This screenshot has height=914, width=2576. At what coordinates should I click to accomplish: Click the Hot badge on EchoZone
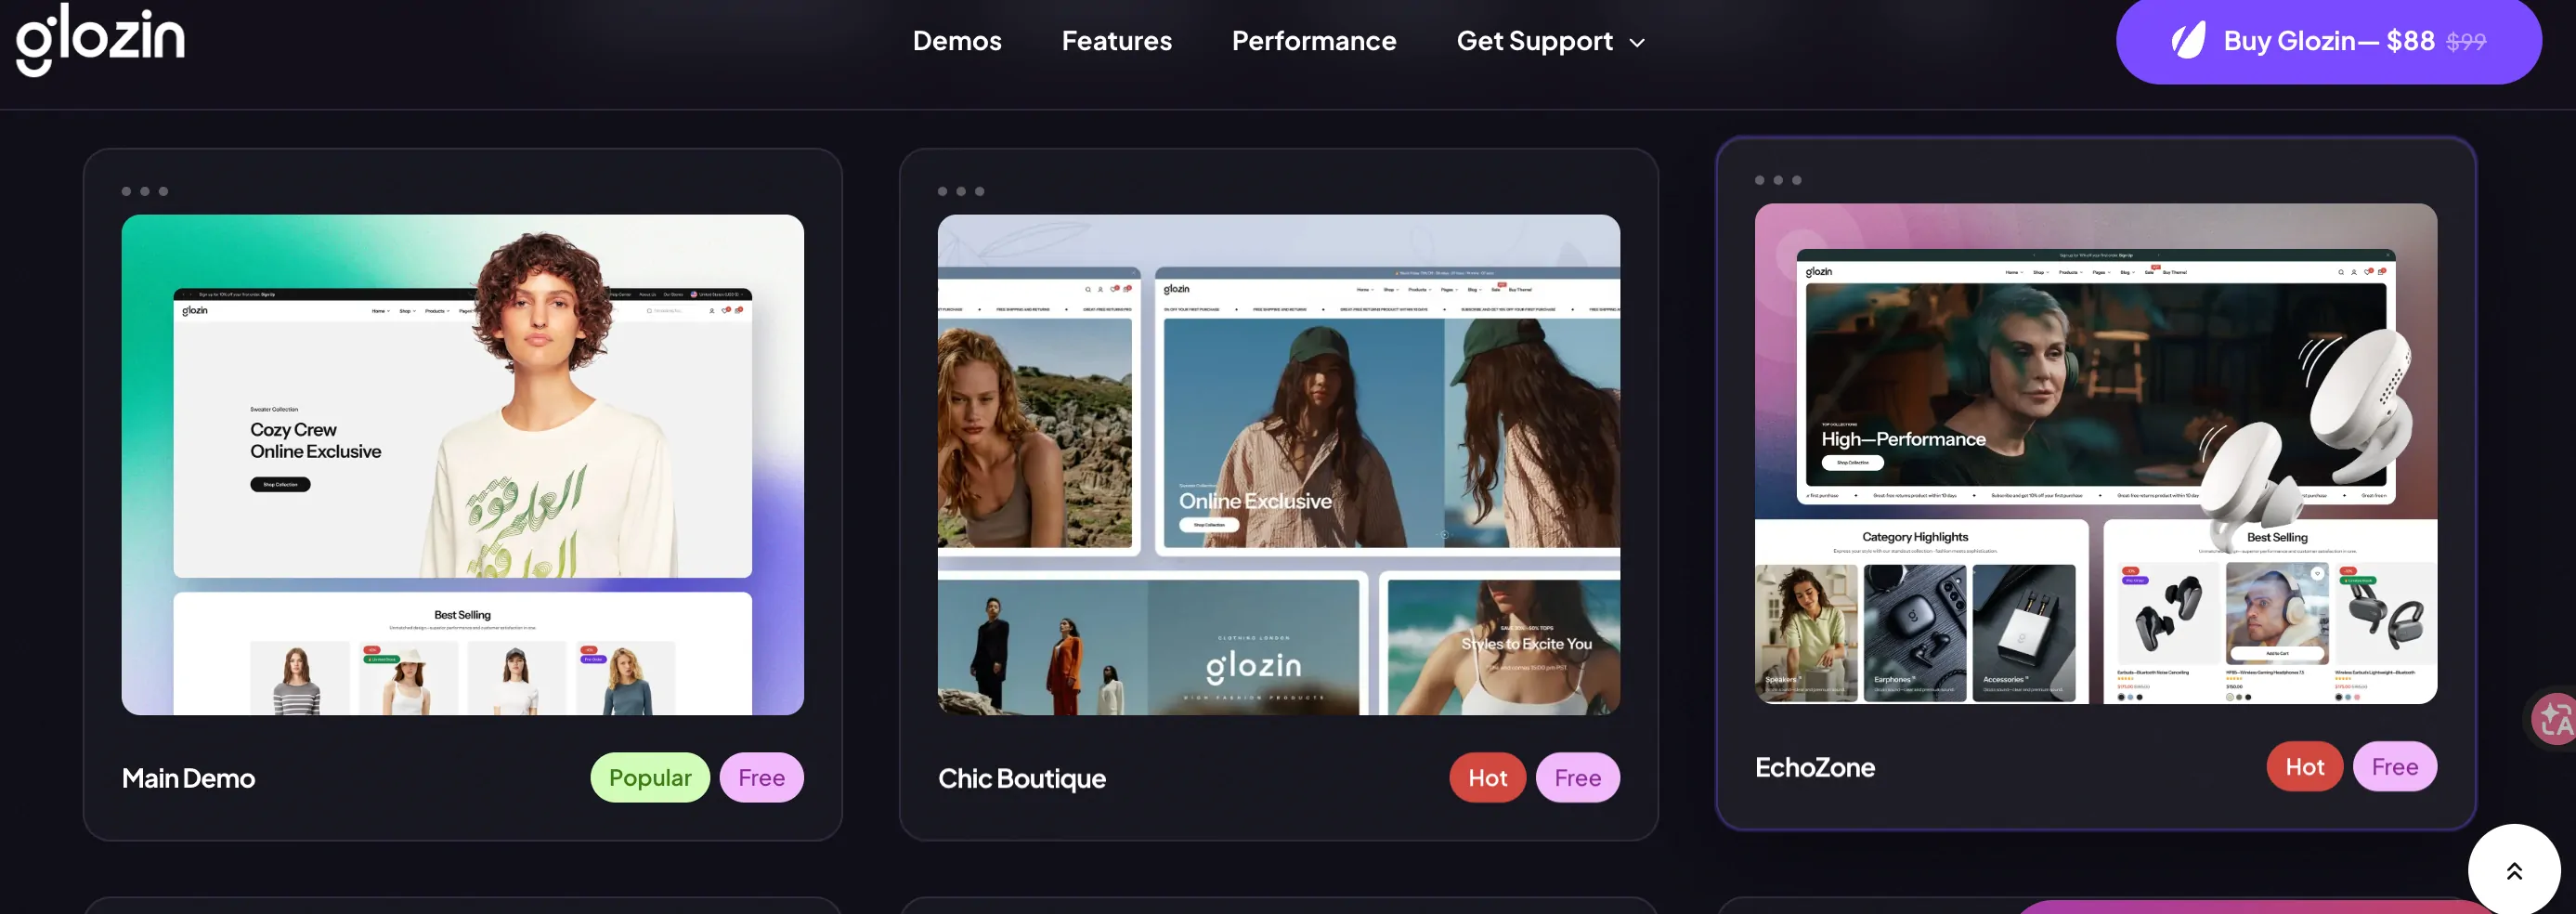coord(2304,767)
